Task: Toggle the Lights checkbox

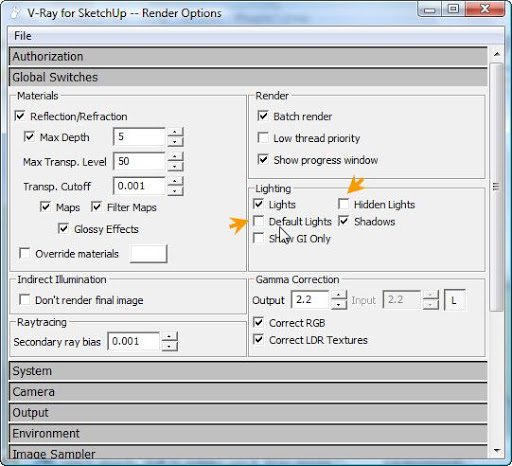Action: click(x=258, y=204)
